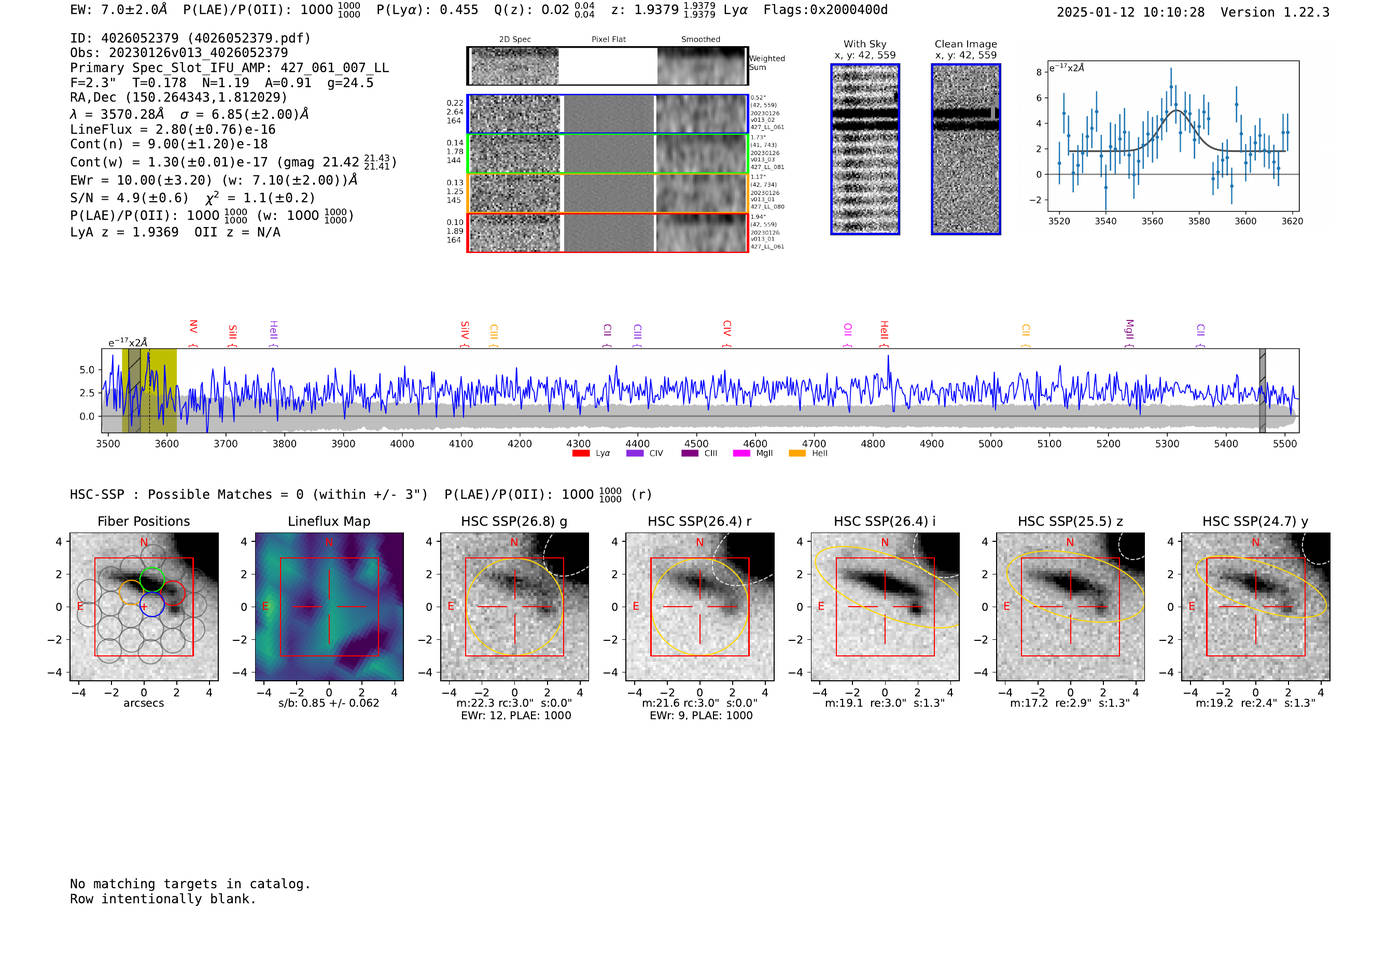Open the Clean Image panel
1400x953 pixels.
[966, 149]
